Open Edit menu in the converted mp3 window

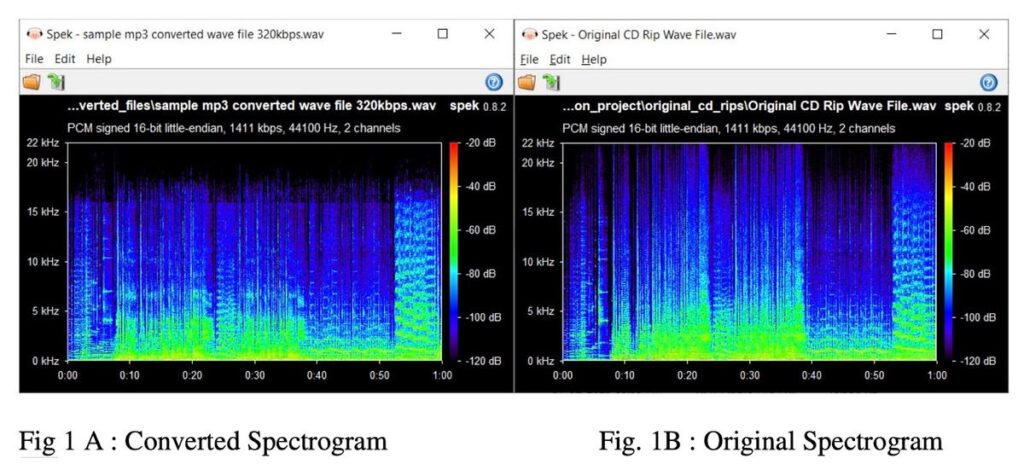pyautogui.click(x=65, y=59)
